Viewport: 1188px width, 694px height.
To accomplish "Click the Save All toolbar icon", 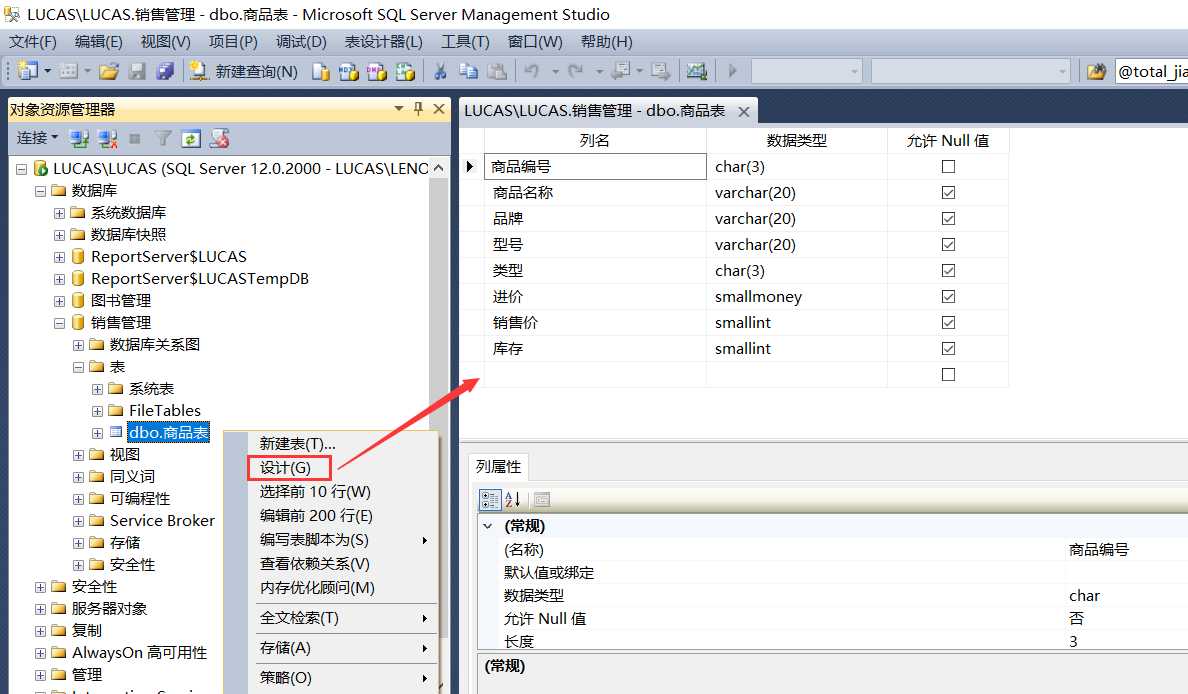I will tap(164, 71).
